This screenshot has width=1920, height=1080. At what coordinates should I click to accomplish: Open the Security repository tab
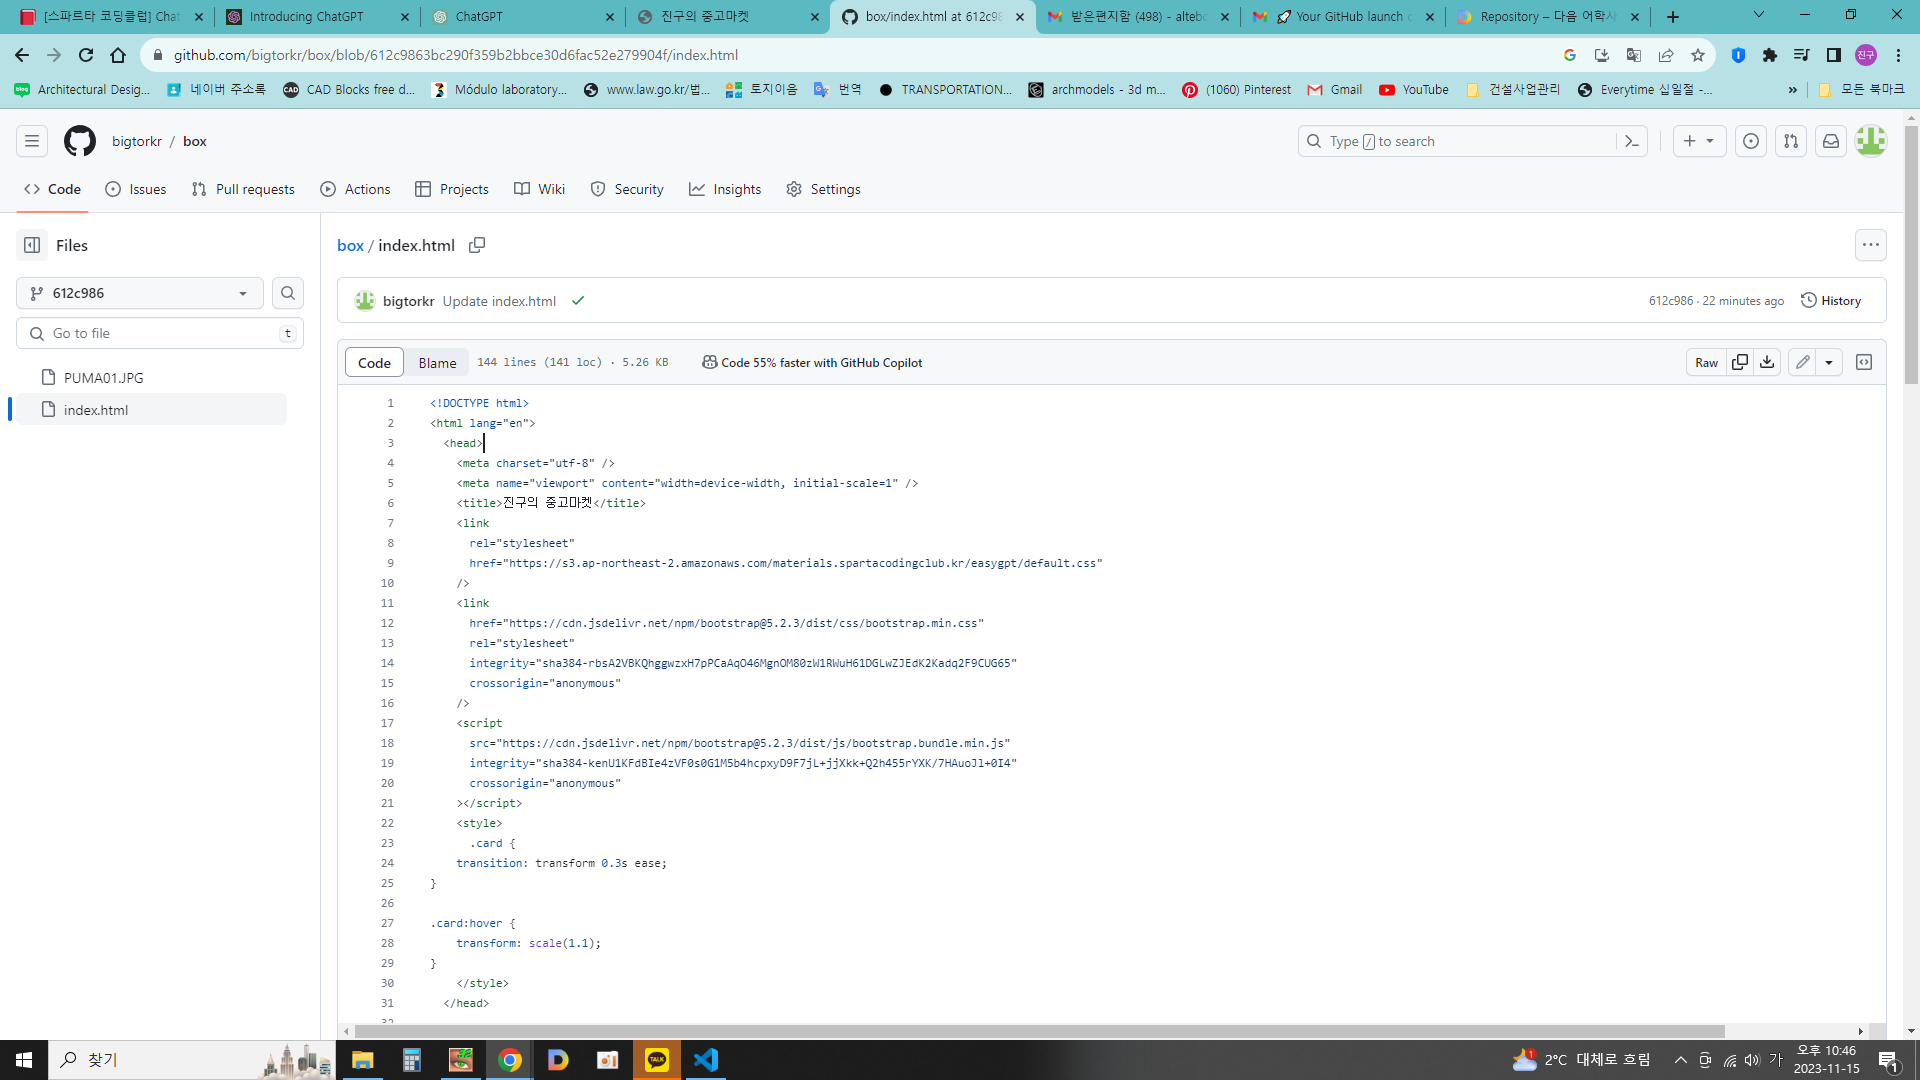click(627, 189)
